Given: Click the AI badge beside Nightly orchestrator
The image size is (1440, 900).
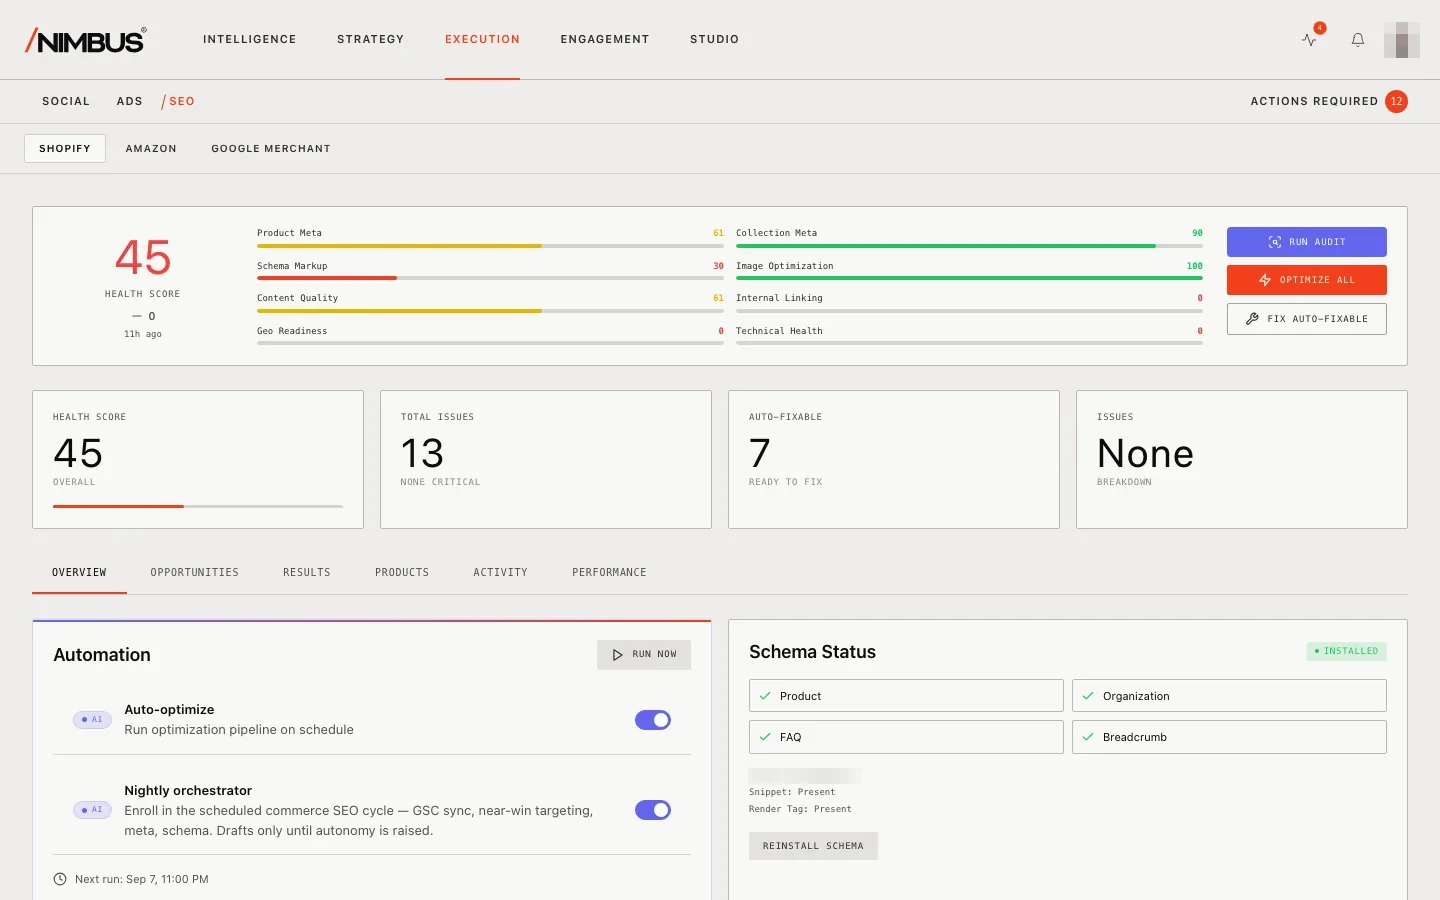Looking at the screenshot, I should click(x=93, y=810).
